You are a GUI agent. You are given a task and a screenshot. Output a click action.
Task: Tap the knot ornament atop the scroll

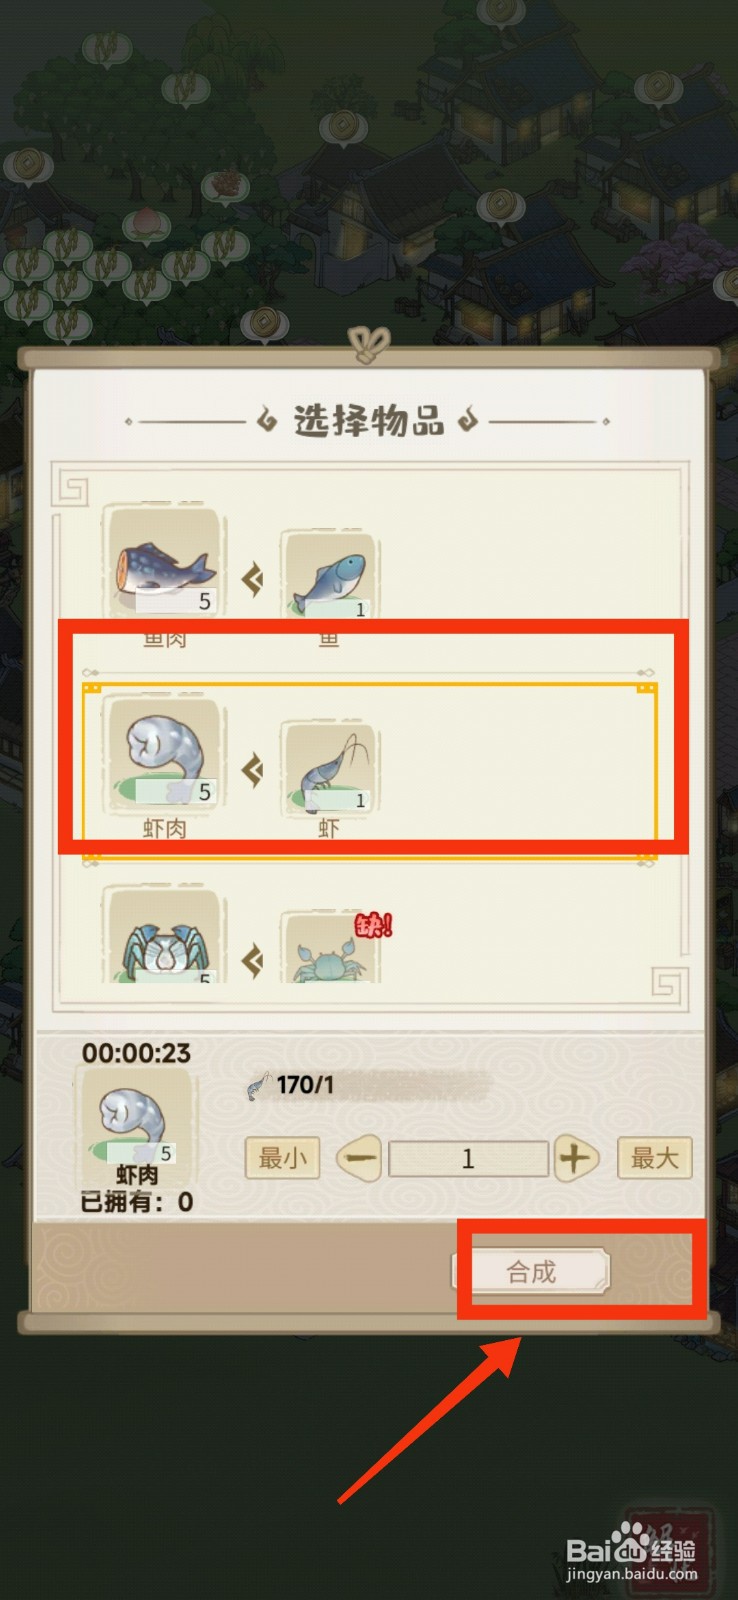pos(369,344)
